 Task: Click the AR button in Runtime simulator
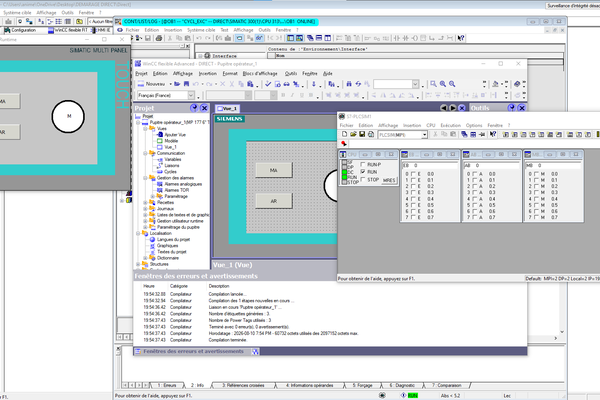9,132
